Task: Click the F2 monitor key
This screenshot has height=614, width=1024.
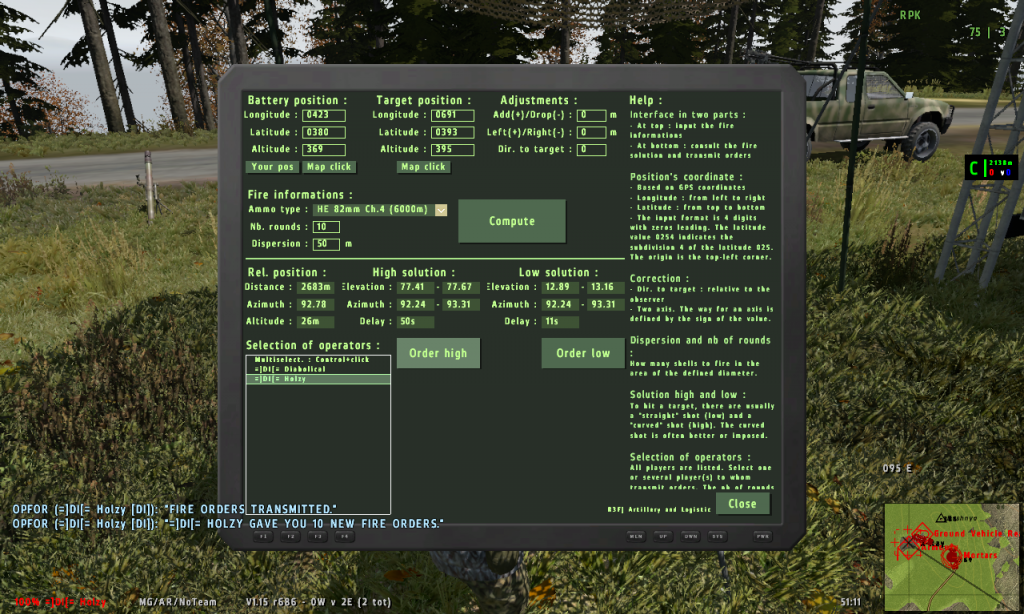Action: click(x=291, y=536)
